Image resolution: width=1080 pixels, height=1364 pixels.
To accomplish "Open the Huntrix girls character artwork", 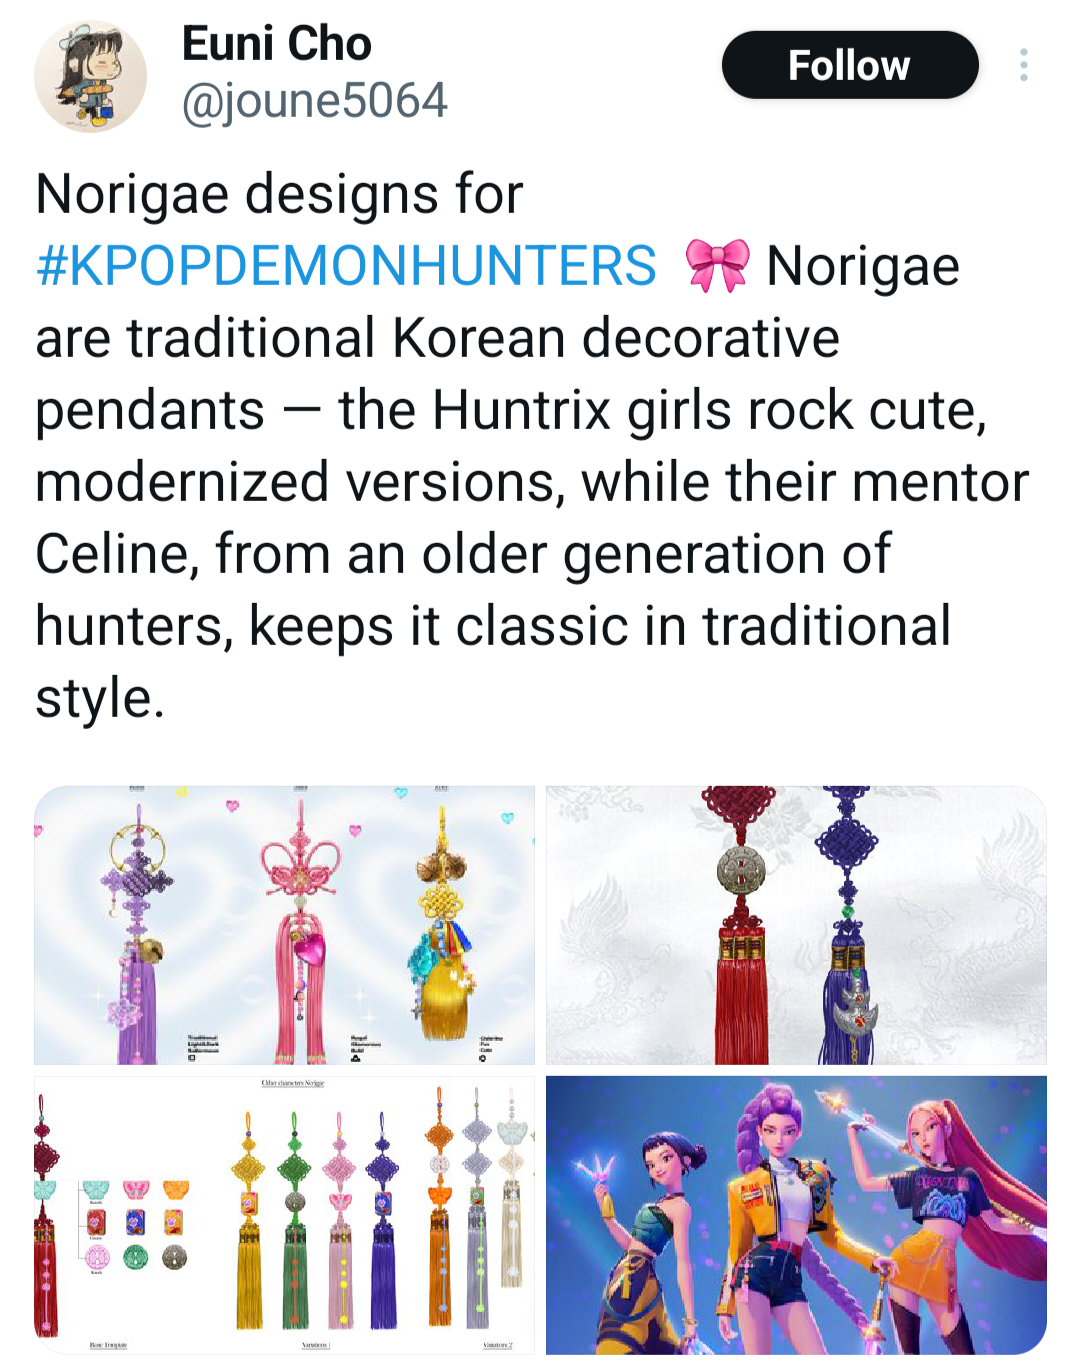I will click(796, 1215).
